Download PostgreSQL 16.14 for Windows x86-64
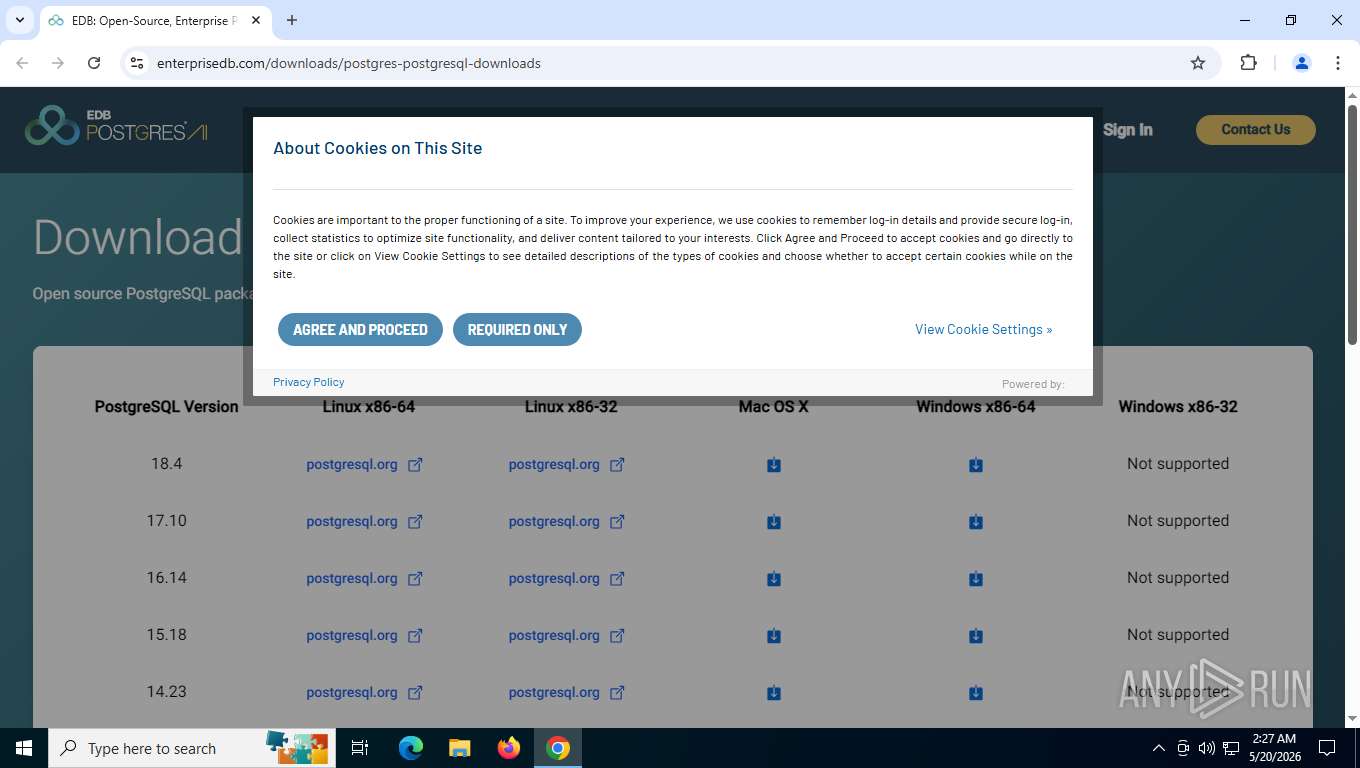Viewport: 1360px width, 768px height. 976,579
